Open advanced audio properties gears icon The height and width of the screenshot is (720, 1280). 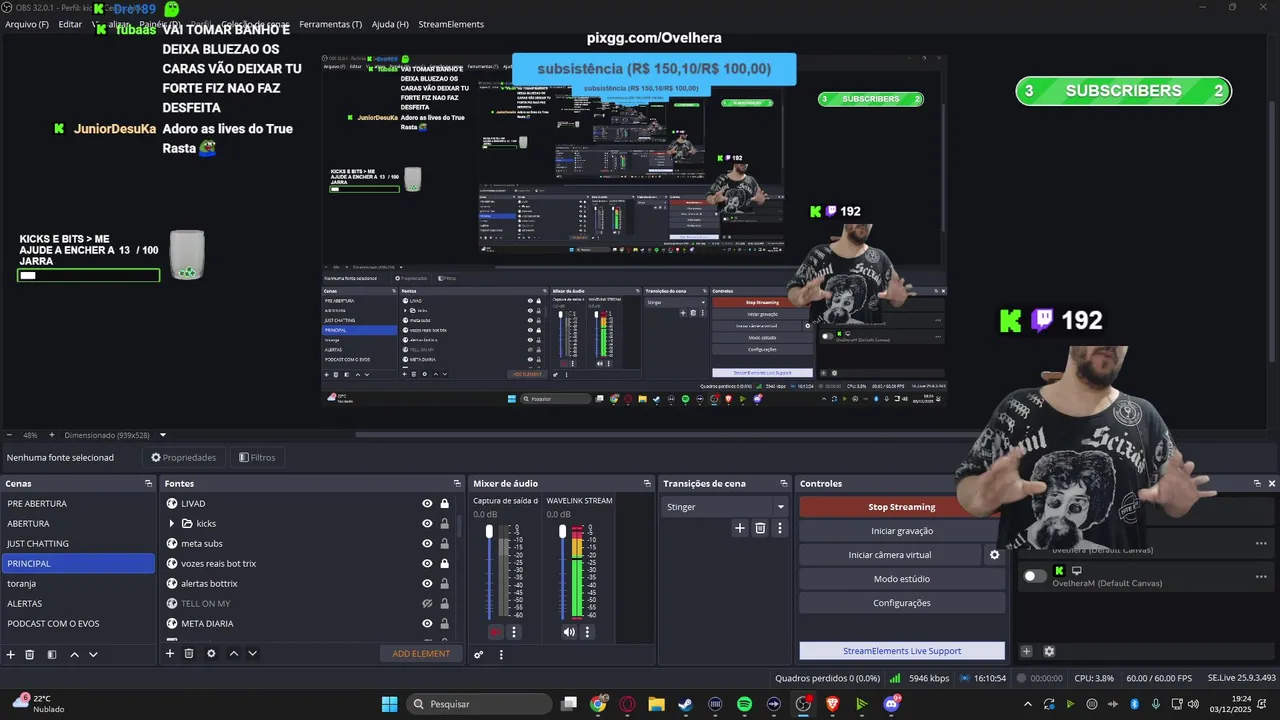coord(479,654)
